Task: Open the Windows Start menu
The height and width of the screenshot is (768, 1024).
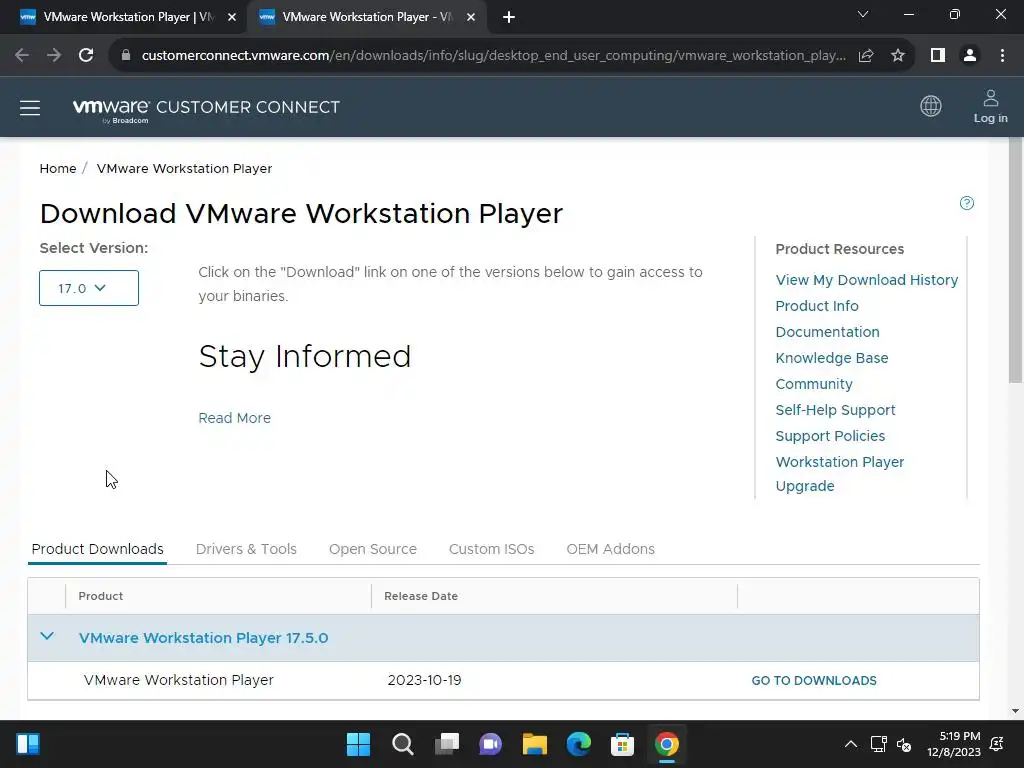Action: (358, 744)
